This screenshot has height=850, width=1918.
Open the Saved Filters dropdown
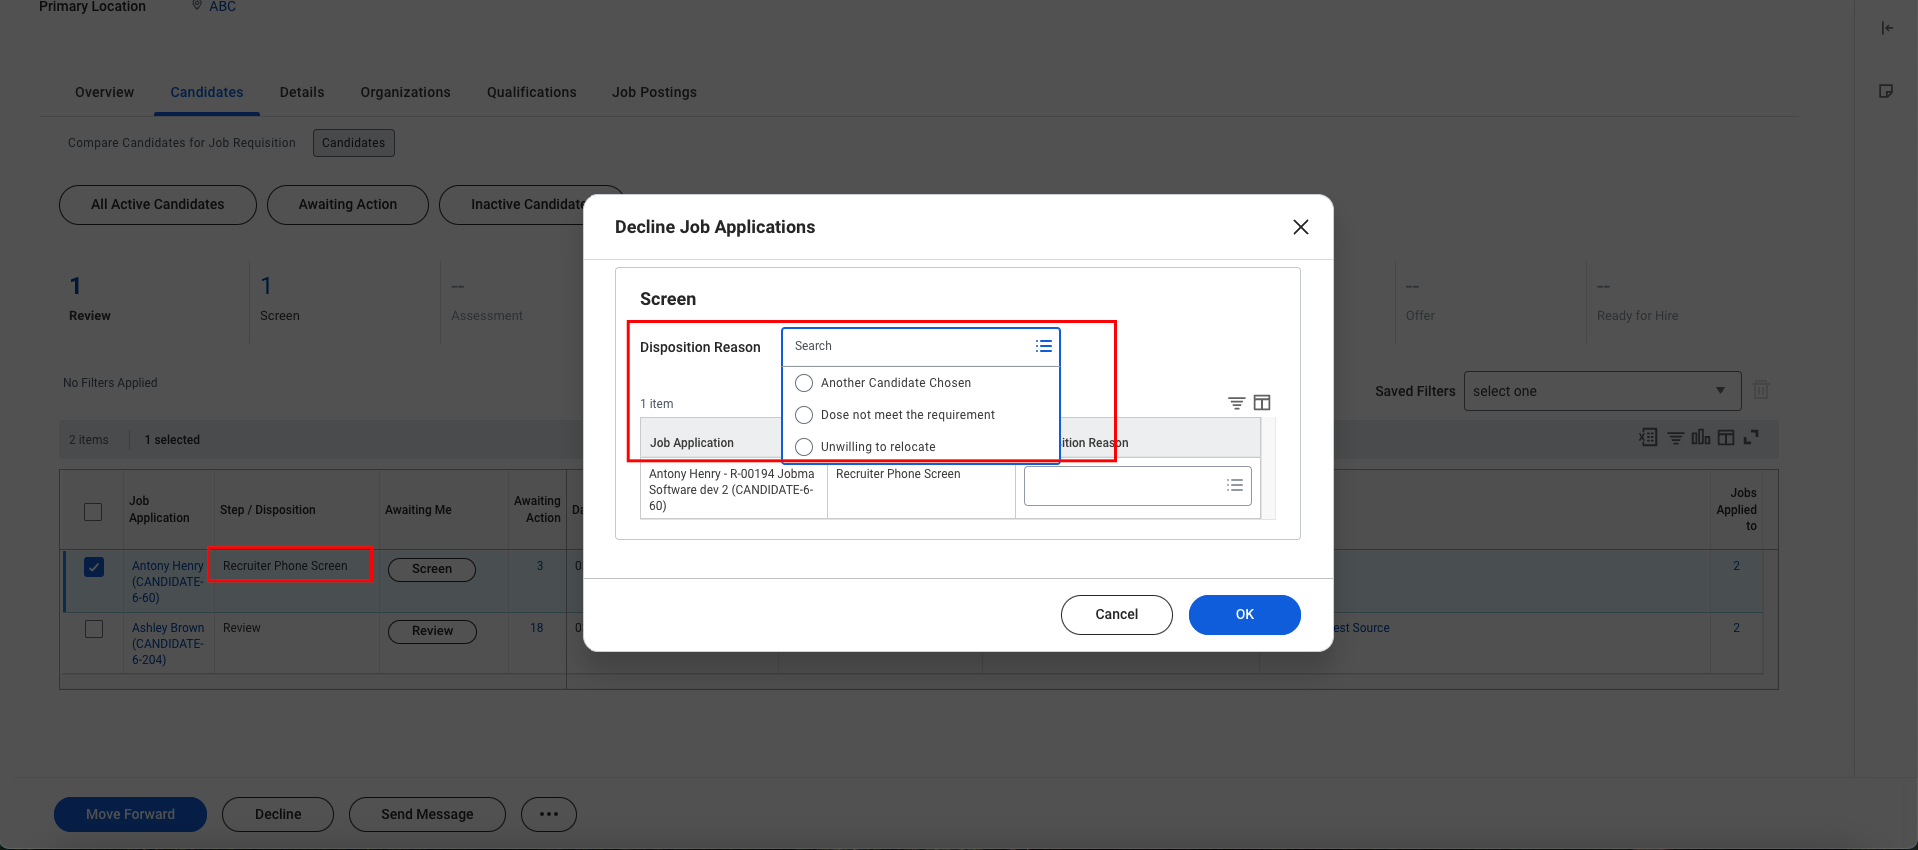click(x=1602, y=391)
